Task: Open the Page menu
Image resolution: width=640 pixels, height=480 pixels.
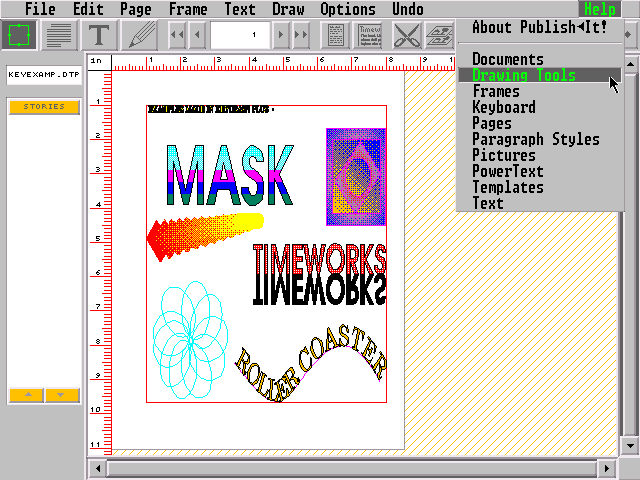Action: [136, 9]
